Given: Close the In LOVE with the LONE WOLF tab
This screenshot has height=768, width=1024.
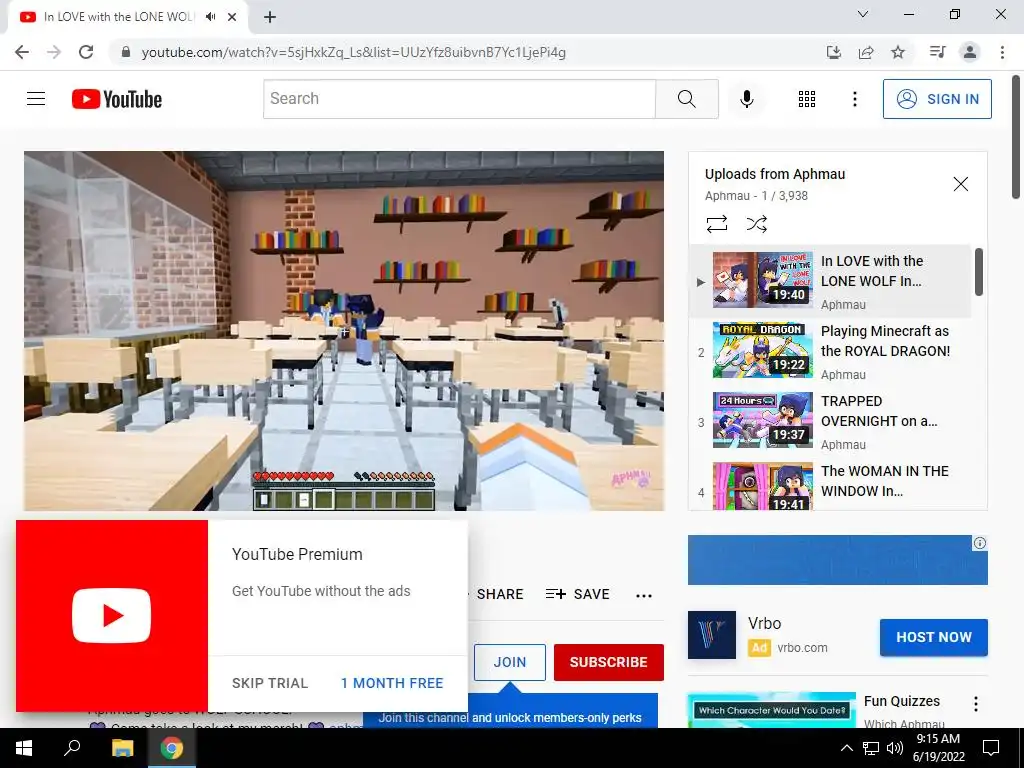Looking at the screenshot, I should tap(232, 17).
